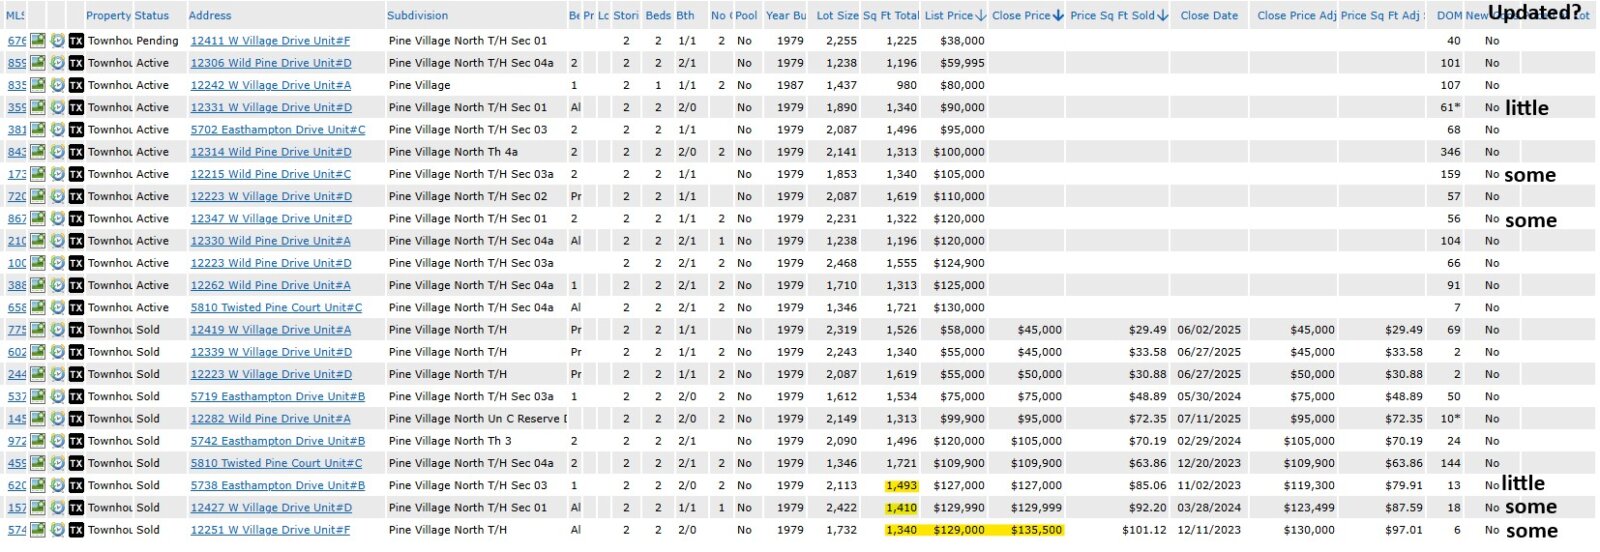The width and height of the screenshot is (1600, 552).
Task: Sort by Subdivision column header
Action: tap(417, 16)
